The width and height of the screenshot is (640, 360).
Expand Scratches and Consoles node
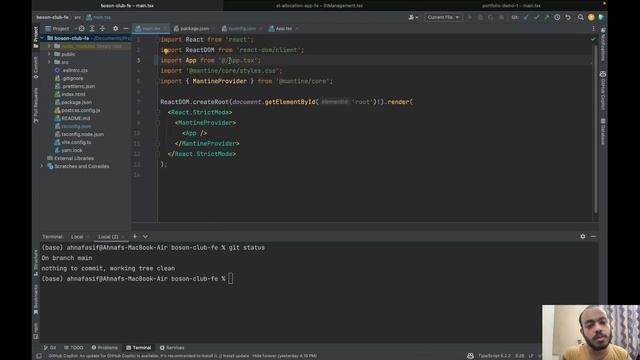(x=42, y=166)
